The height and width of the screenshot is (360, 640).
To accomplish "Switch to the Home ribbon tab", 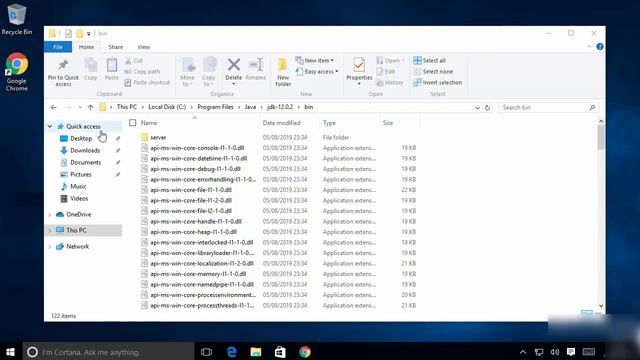I will (86, 47).
